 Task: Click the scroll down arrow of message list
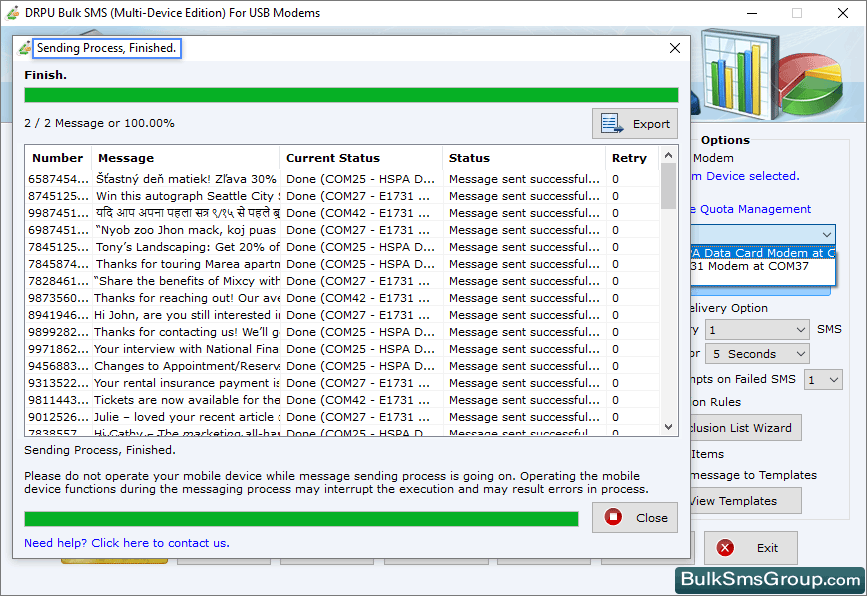(x=668, y=427)
